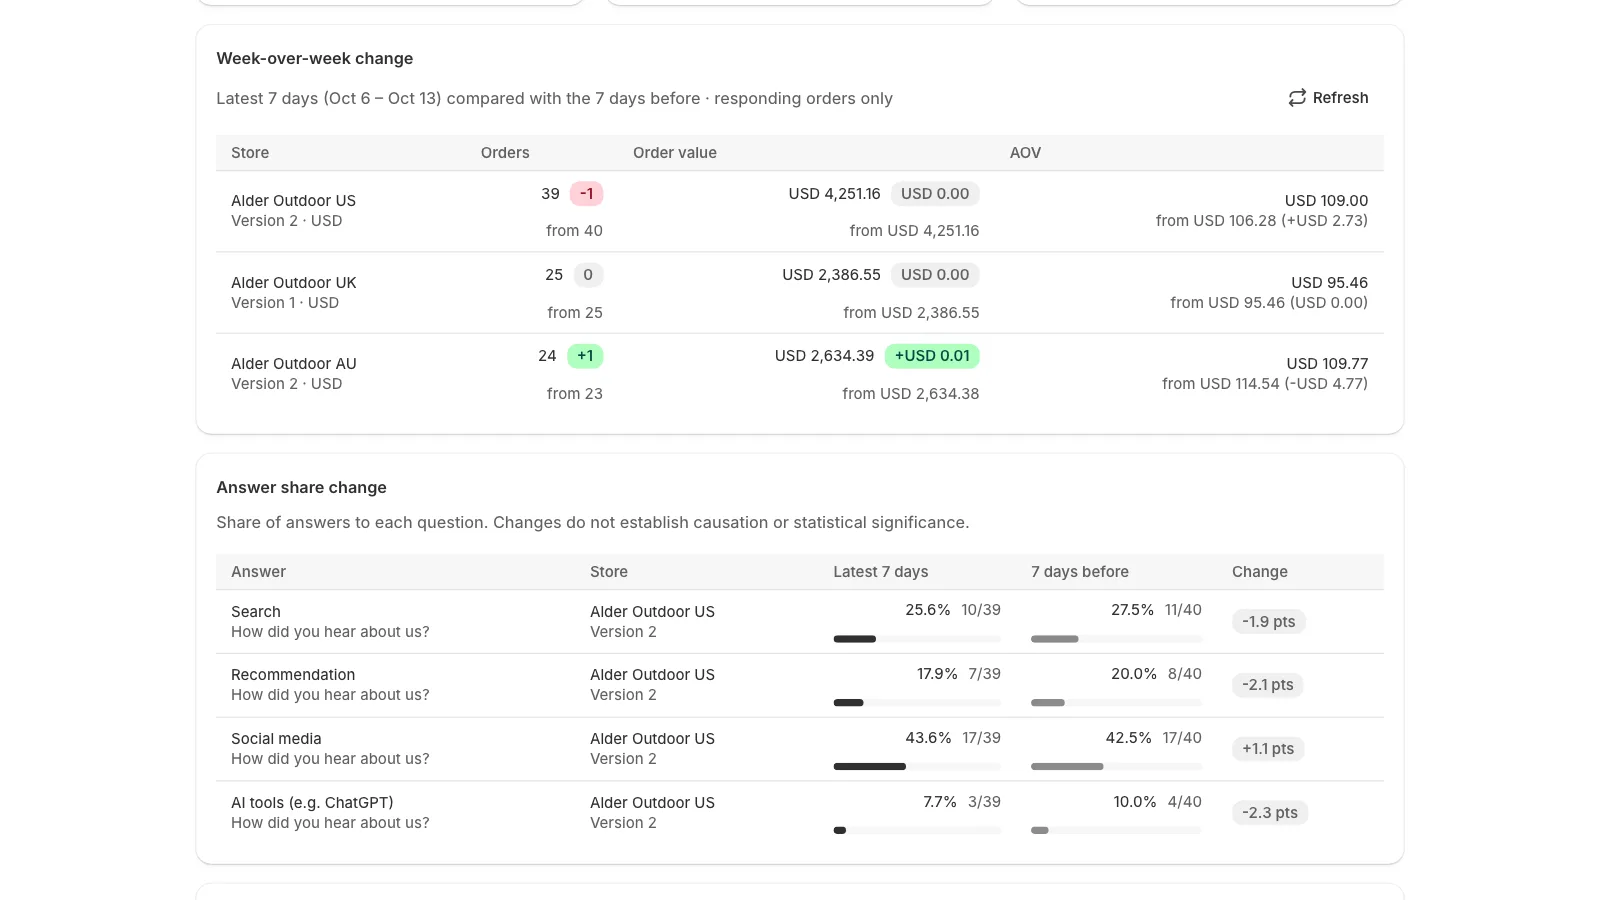This screenshot has height=900, width=1600.
Task: Select order value USD 2,634.39
Action: pyautogui.click(x=824, y=356)
